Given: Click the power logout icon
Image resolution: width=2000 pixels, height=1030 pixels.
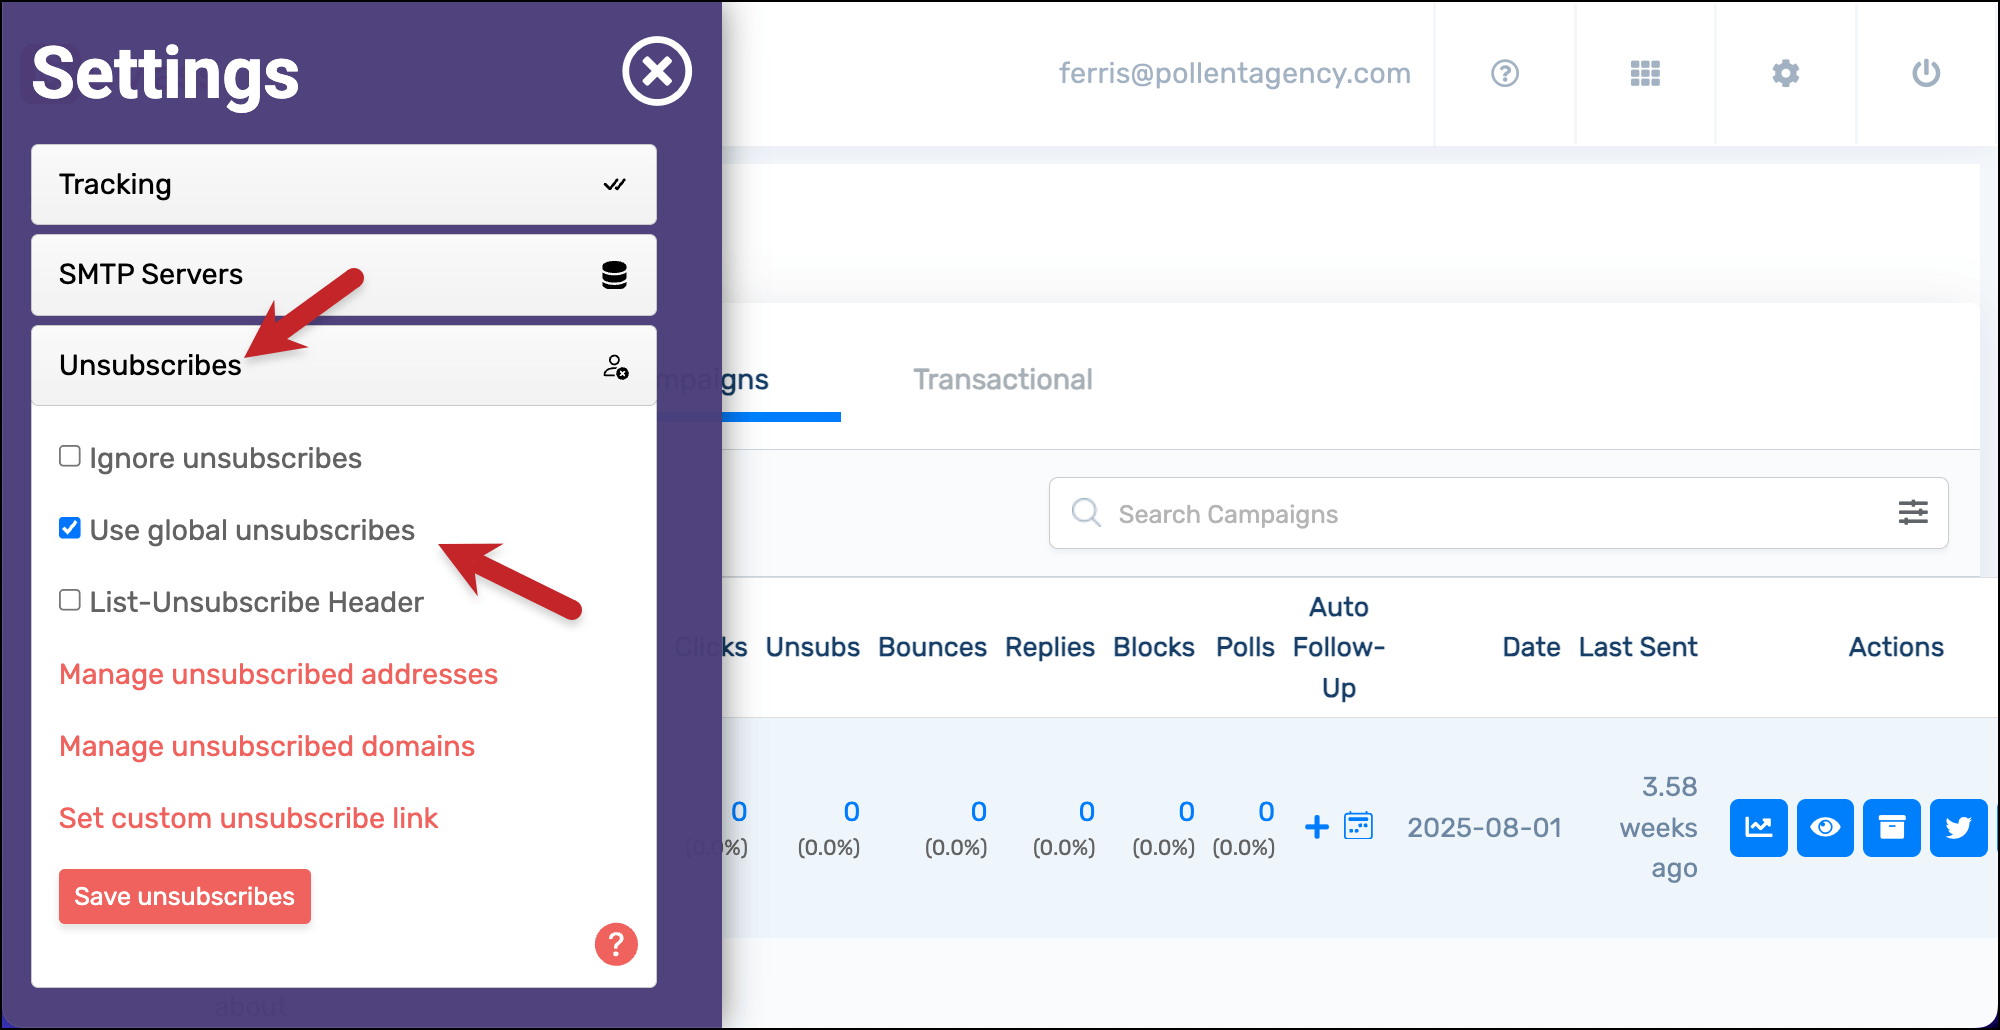Looking at the screenshot, I should pos(1925,73).
